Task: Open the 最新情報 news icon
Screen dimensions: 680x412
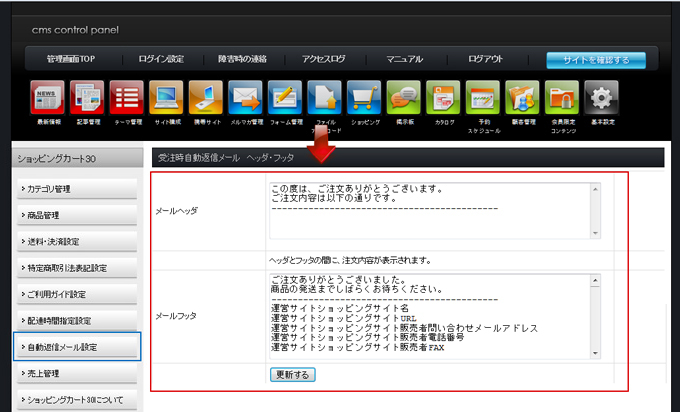Action: (x=47, y=98)
